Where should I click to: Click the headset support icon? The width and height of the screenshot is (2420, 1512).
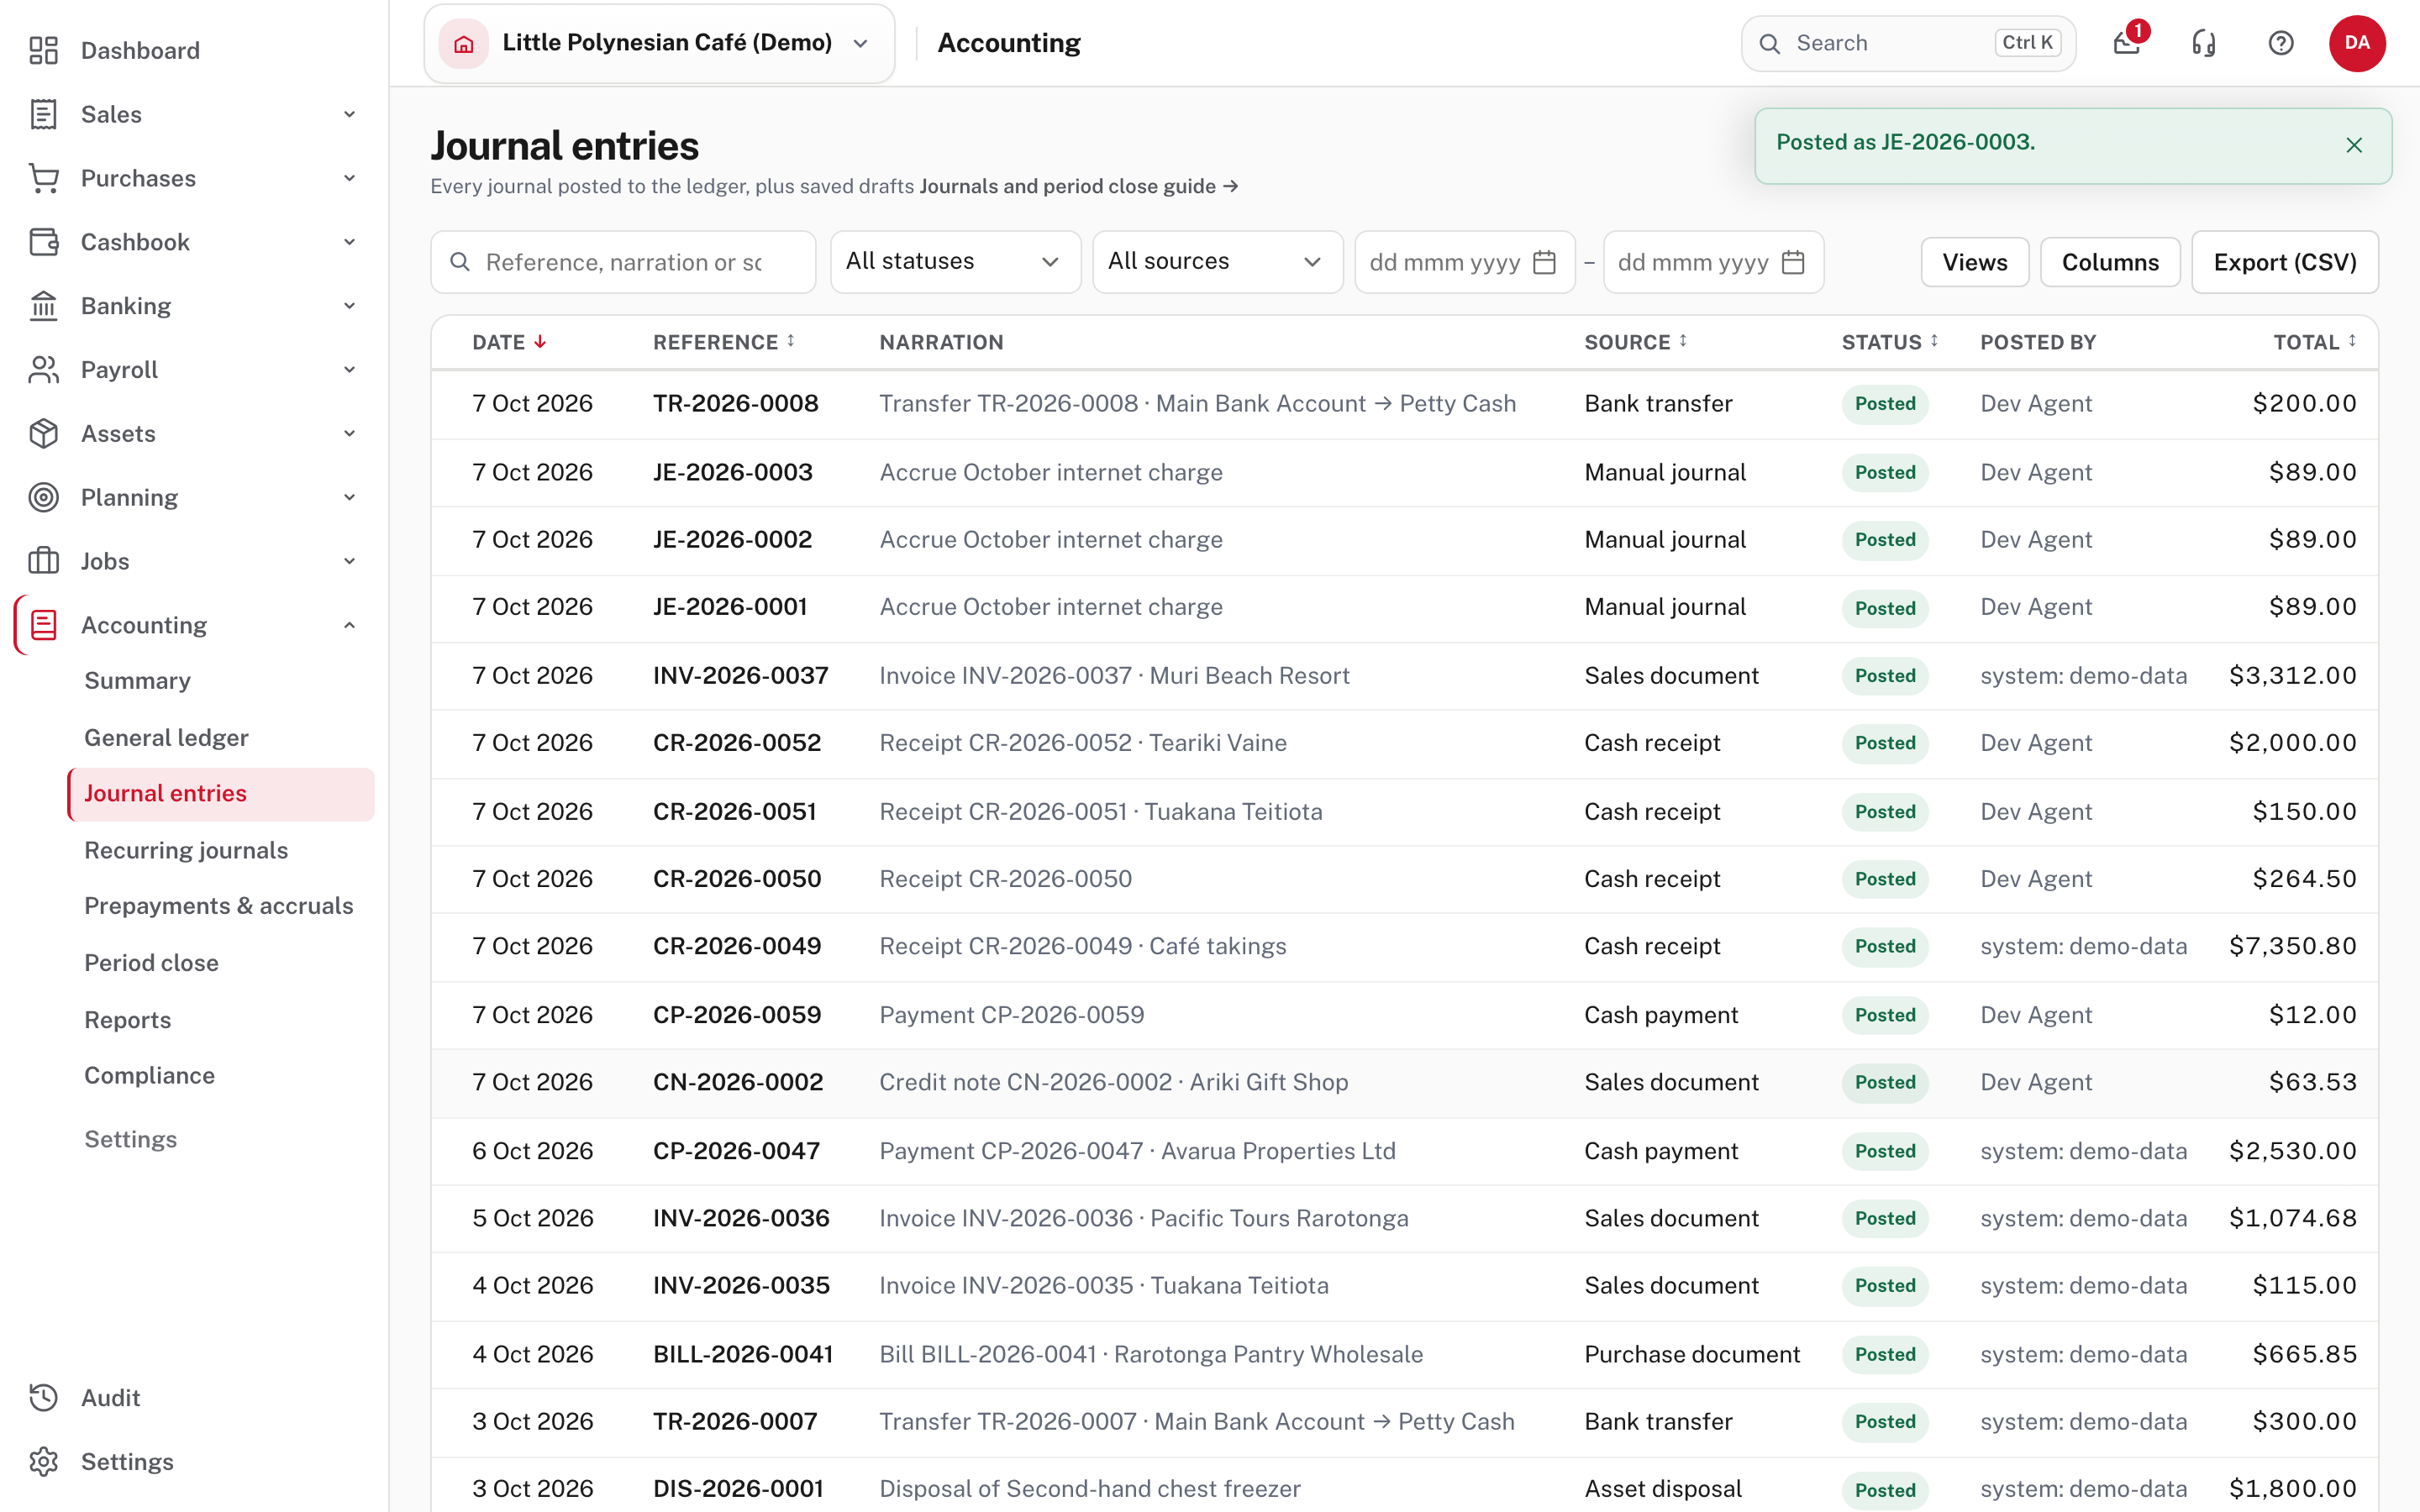tap(2204, 43)
